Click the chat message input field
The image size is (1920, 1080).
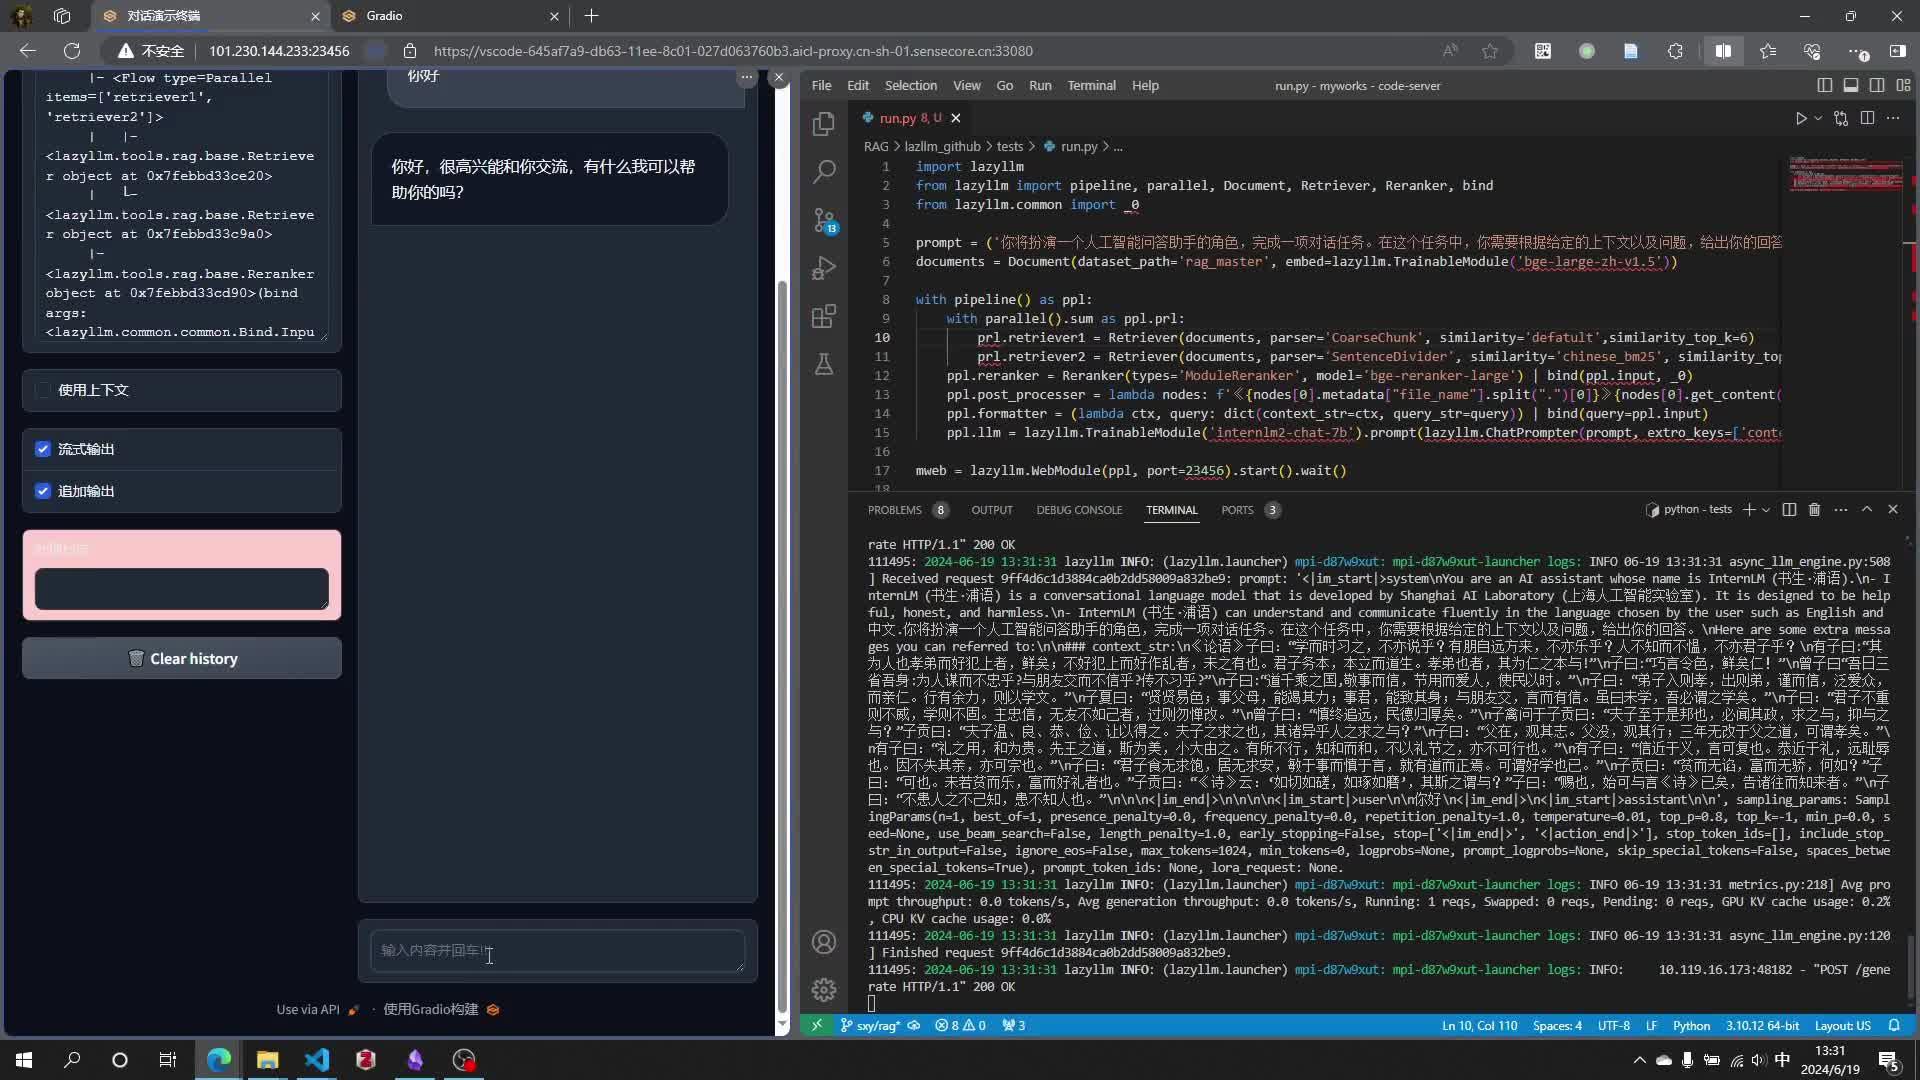tap(557, 951)
